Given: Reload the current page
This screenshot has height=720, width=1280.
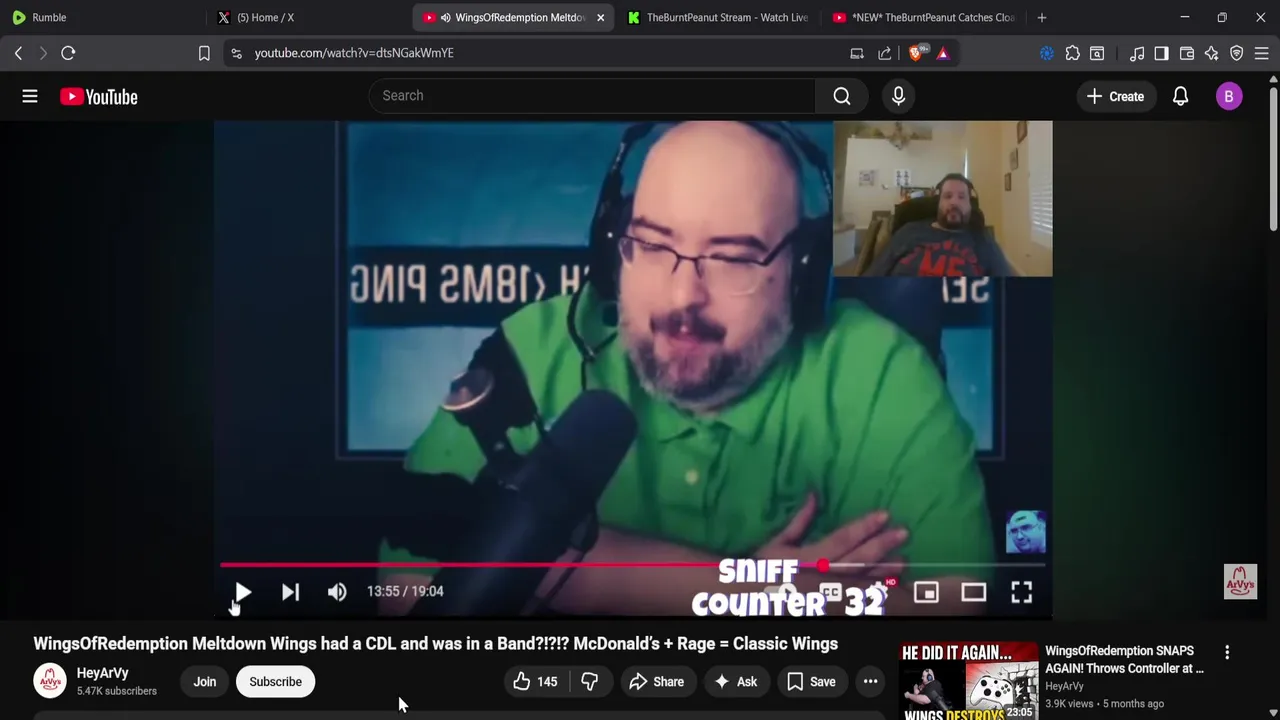Looking at the screenshot, I should coord(68,53).
